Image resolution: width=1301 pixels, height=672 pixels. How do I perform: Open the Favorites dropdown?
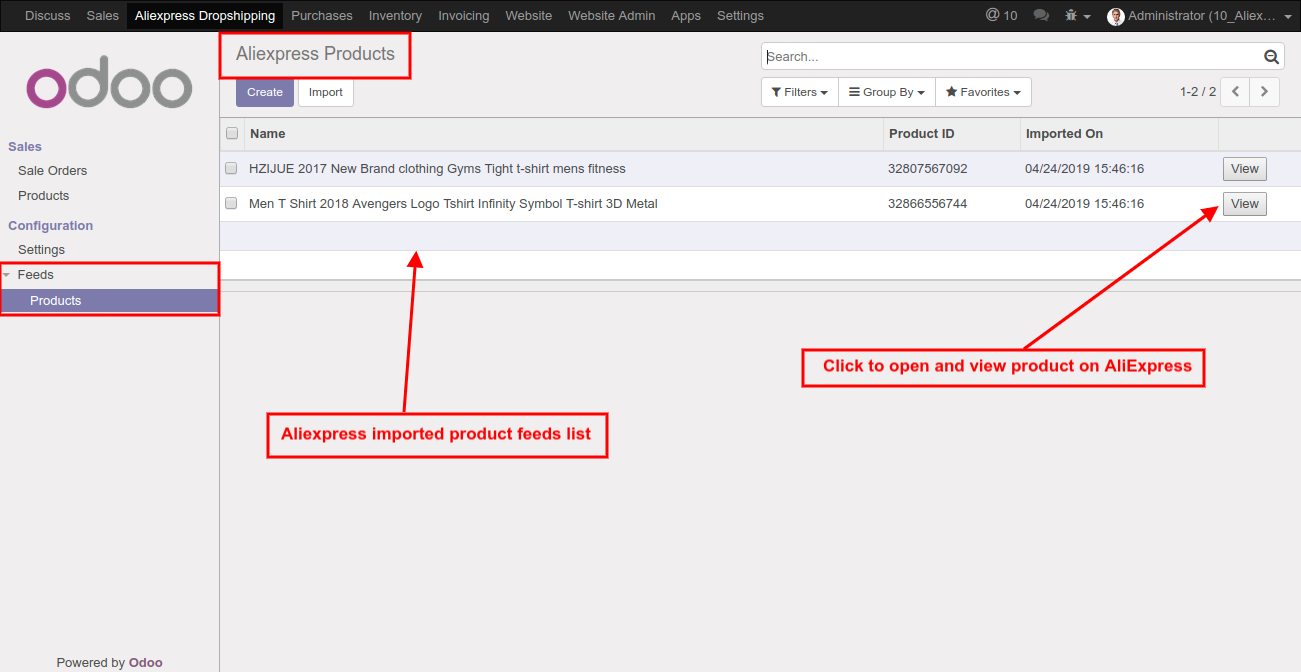[983, 92]
